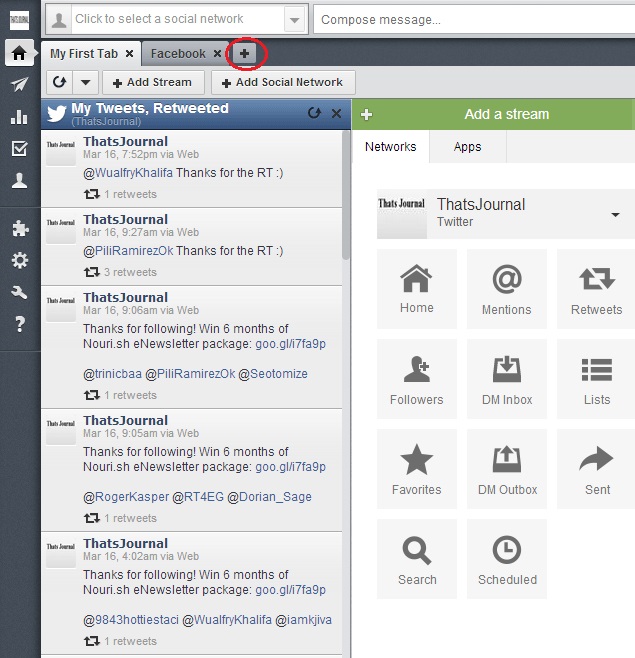Open the refresh options dropdown arrow
The image size is (635, 658).
point(86,82)
